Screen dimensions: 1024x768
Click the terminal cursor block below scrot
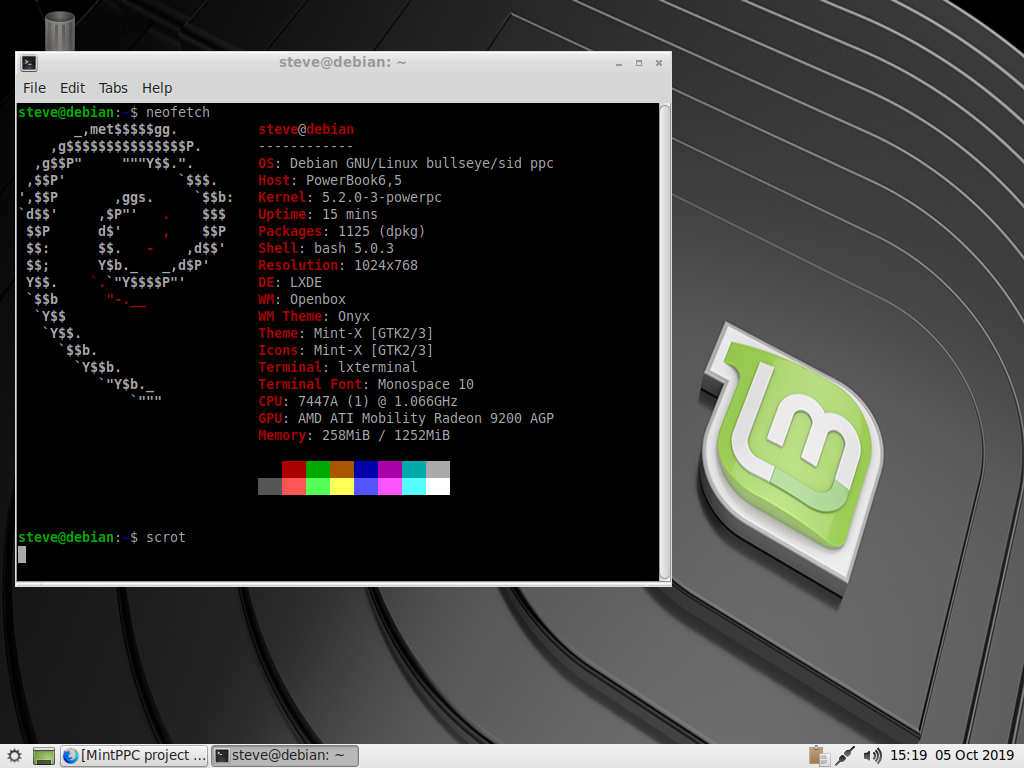point(22,554)
